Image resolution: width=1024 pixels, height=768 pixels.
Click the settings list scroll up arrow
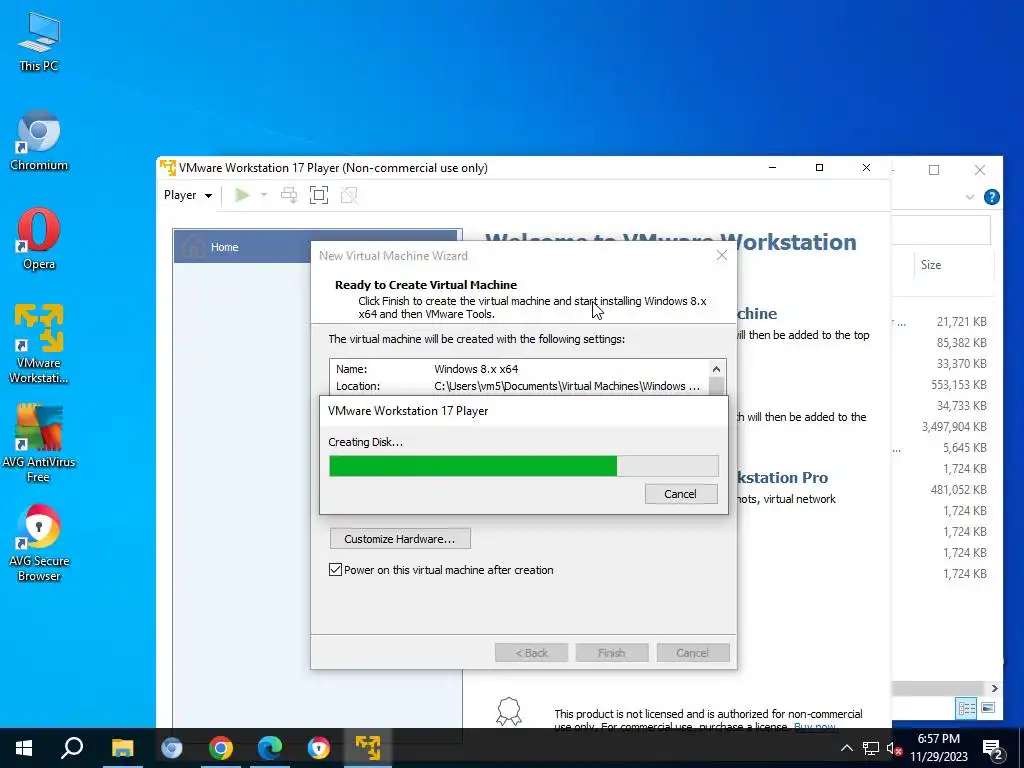point(716,369)
